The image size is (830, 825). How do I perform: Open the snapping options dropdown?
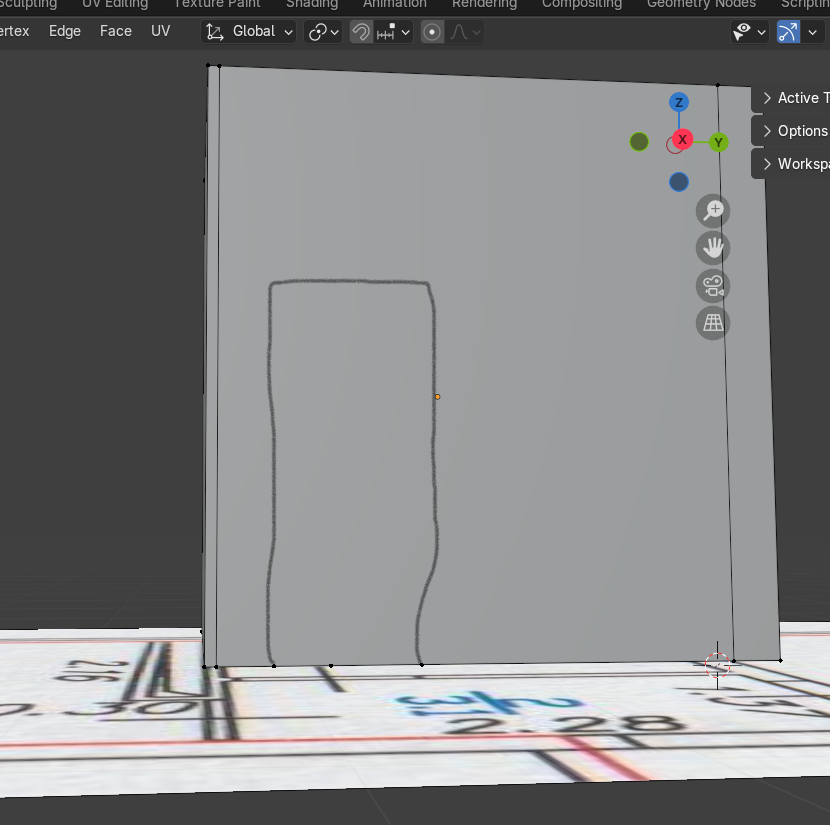coord(394,32)
